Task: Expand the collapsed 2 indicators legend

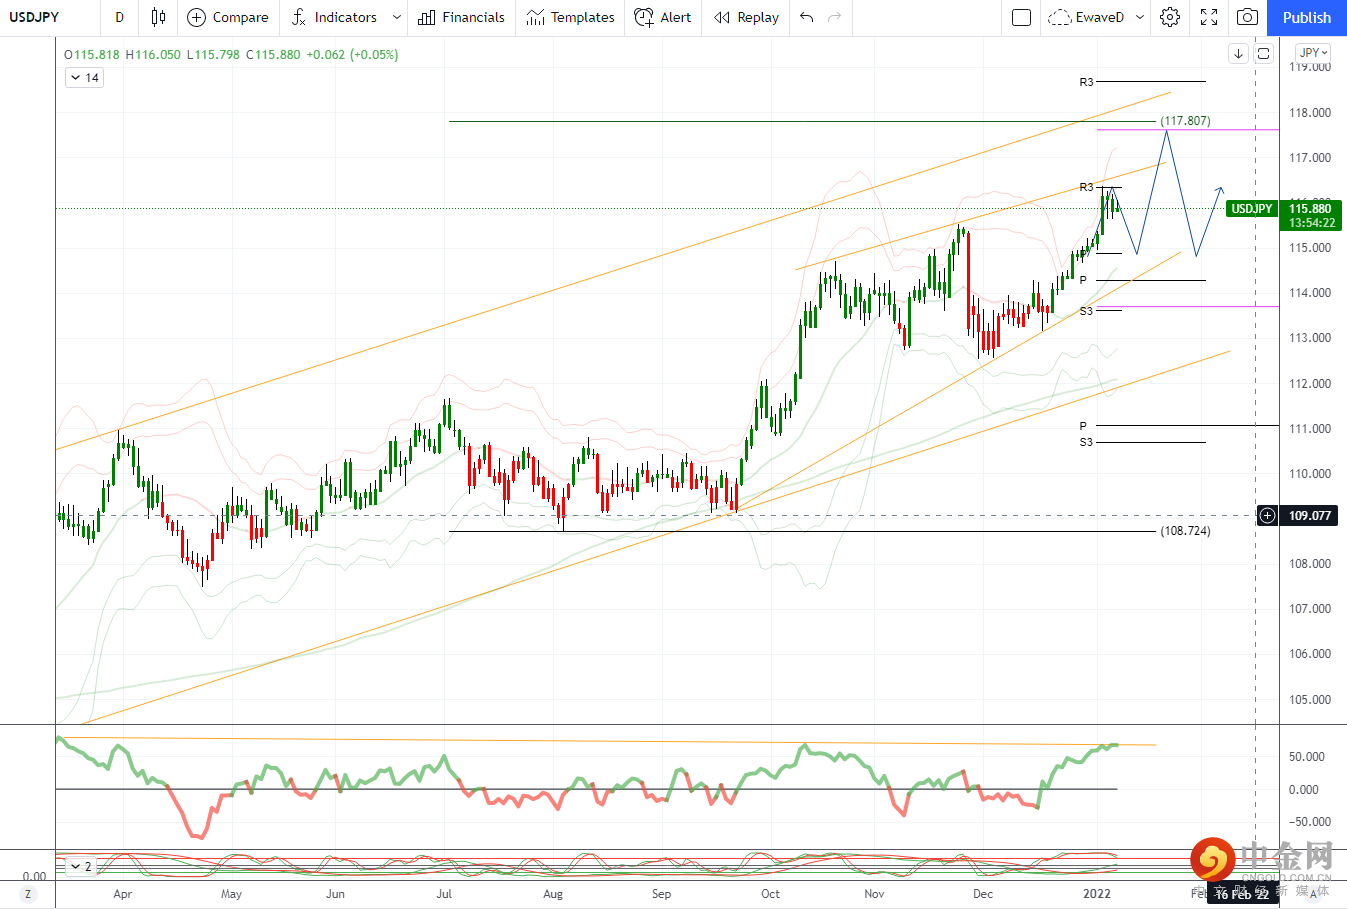Action: tap(81, 867)
